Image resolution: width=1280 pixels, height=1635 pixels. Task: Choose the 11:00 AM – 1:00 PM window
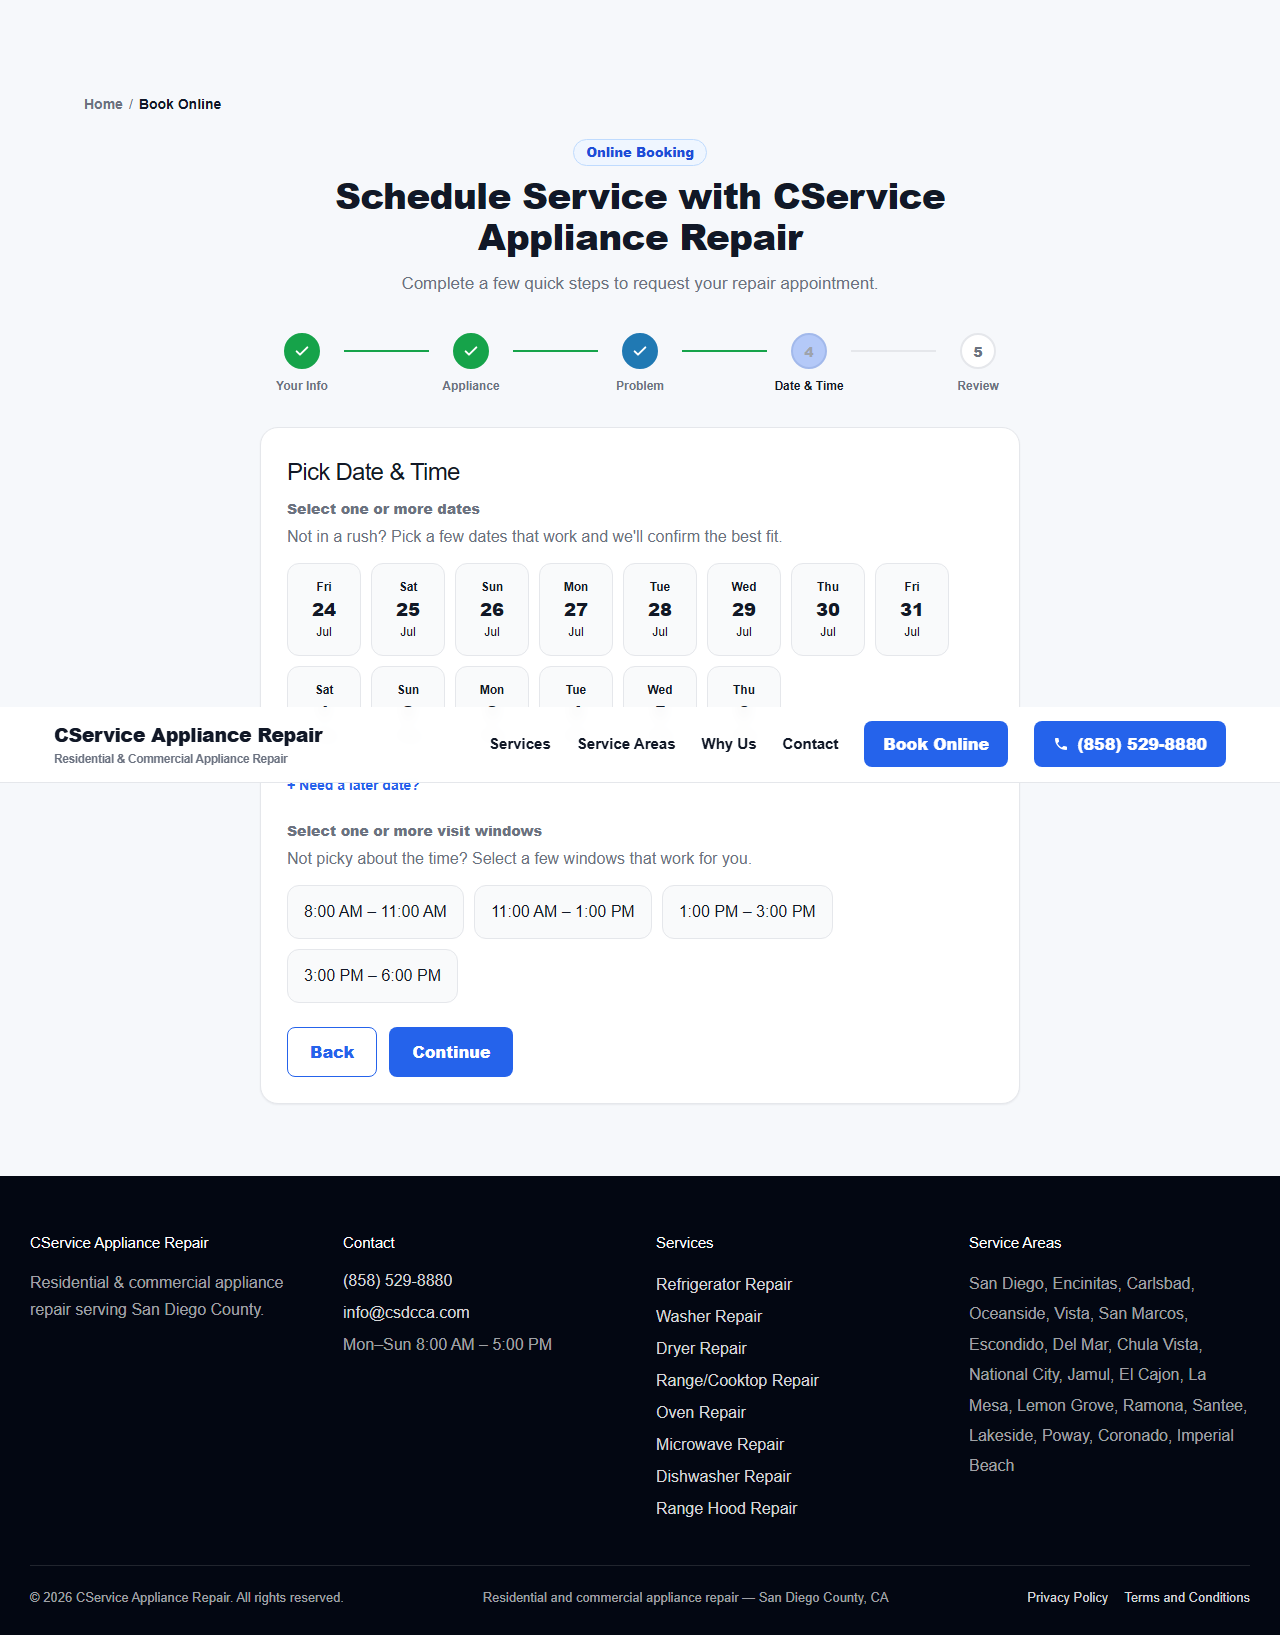pos(563,912)
